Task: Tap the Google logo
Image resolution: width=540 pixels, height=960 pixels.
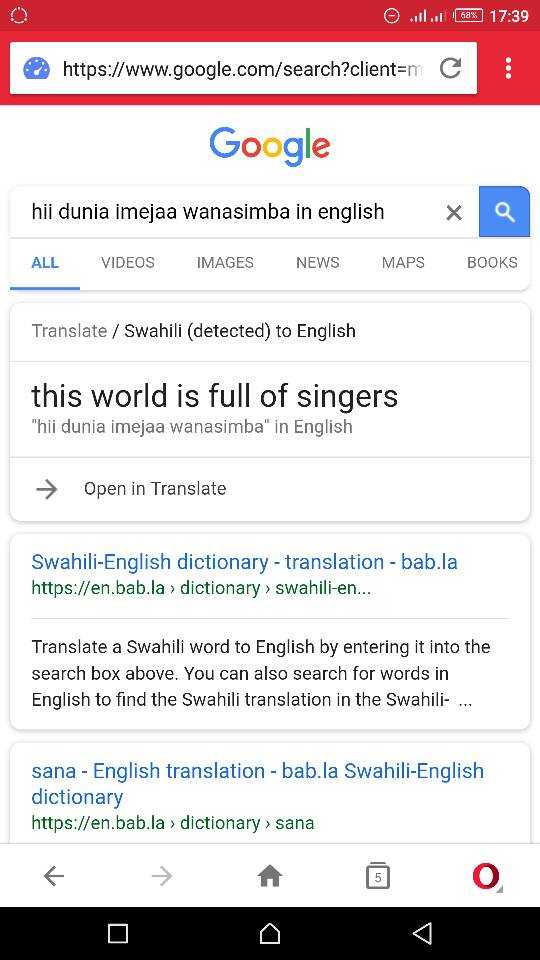Action: click(270, 146)
